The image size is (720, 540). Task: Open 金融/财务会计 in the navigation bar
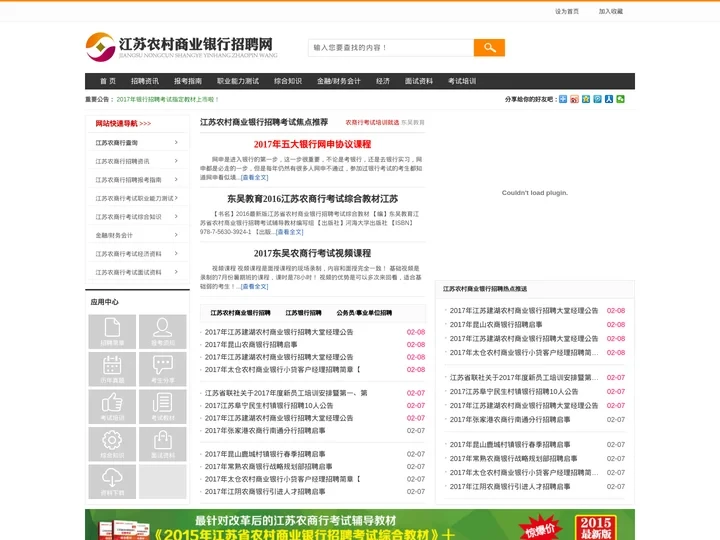[x=339, y=81]
